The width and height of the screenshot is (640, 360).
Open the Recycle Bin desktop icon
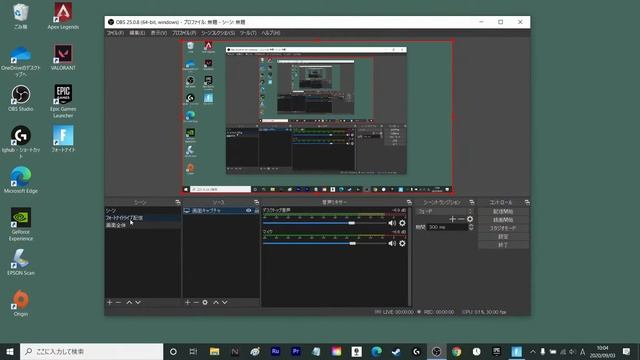(20, 16)
